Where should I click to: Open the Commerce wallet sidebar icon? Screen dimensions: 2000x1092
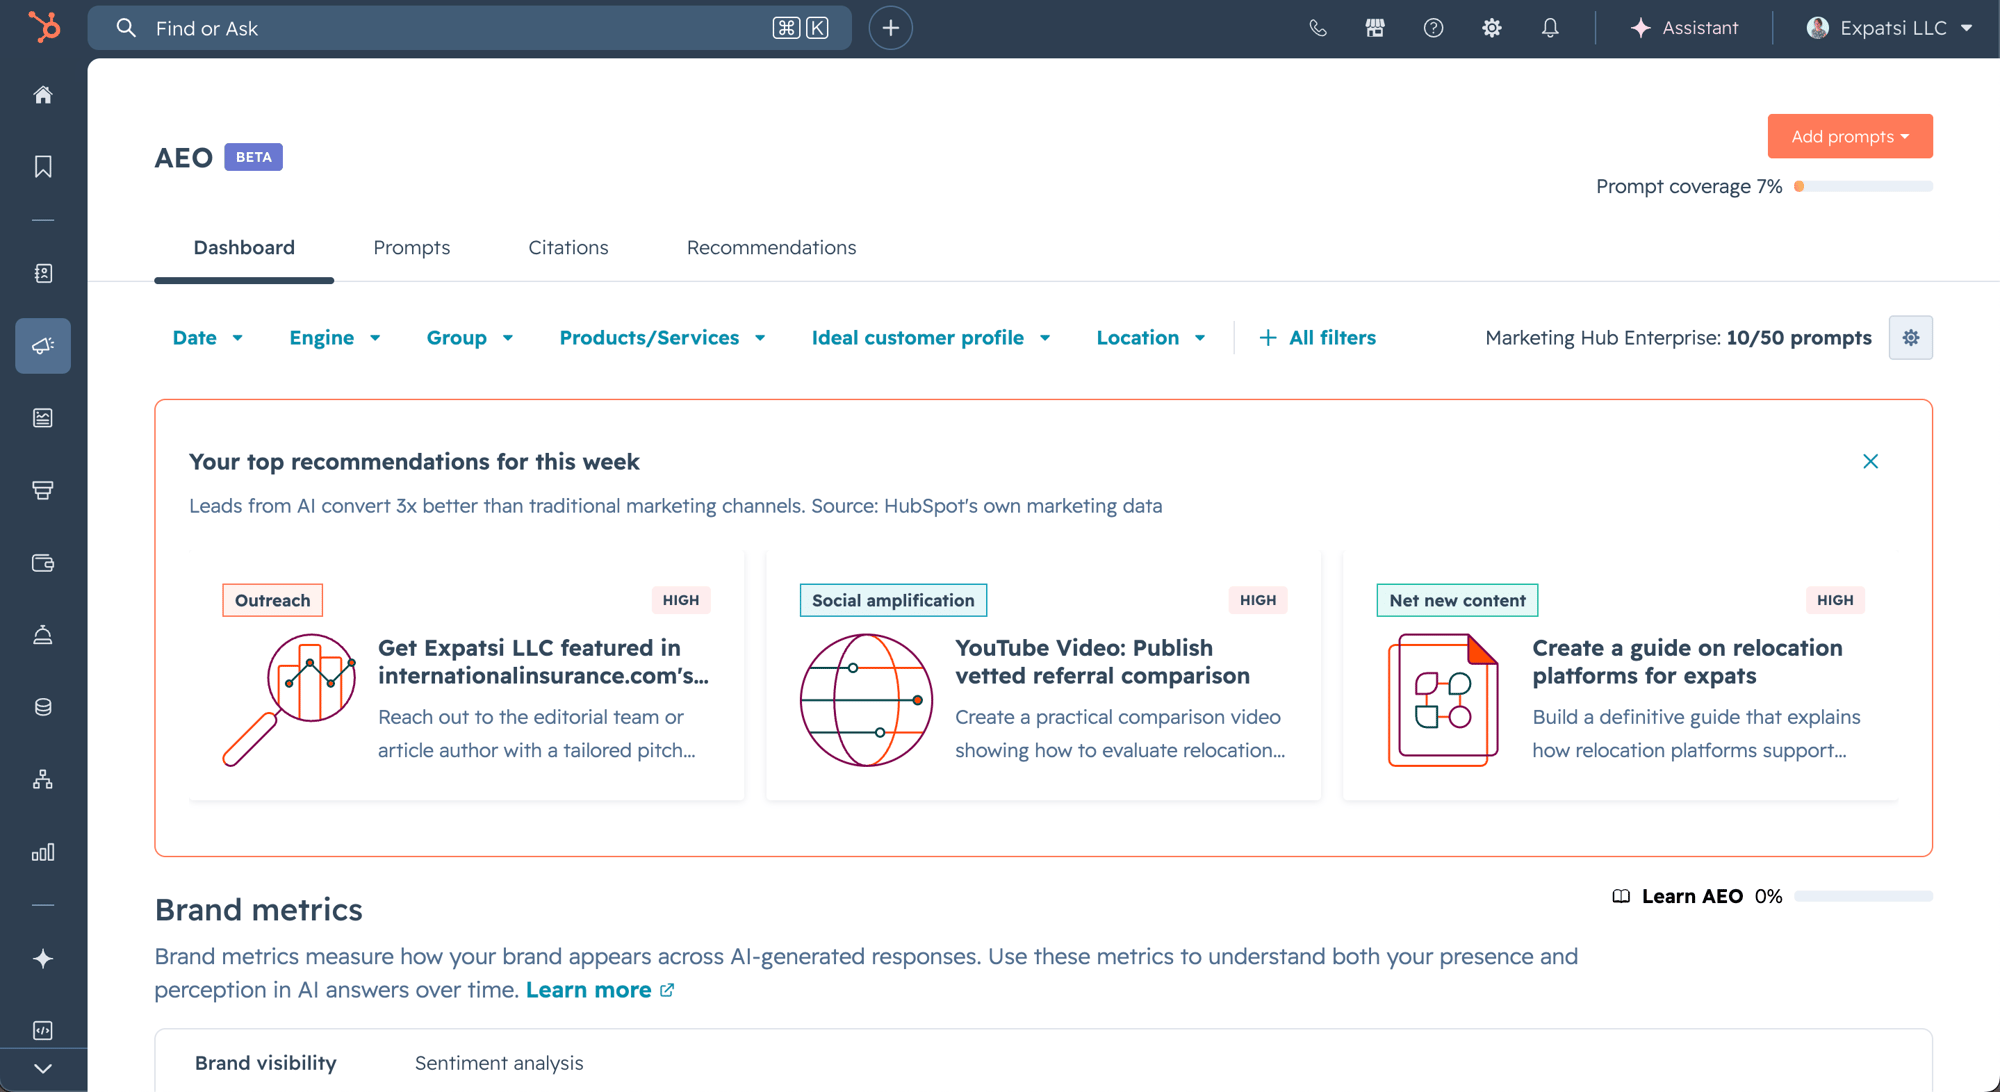[x=43, y=563]
